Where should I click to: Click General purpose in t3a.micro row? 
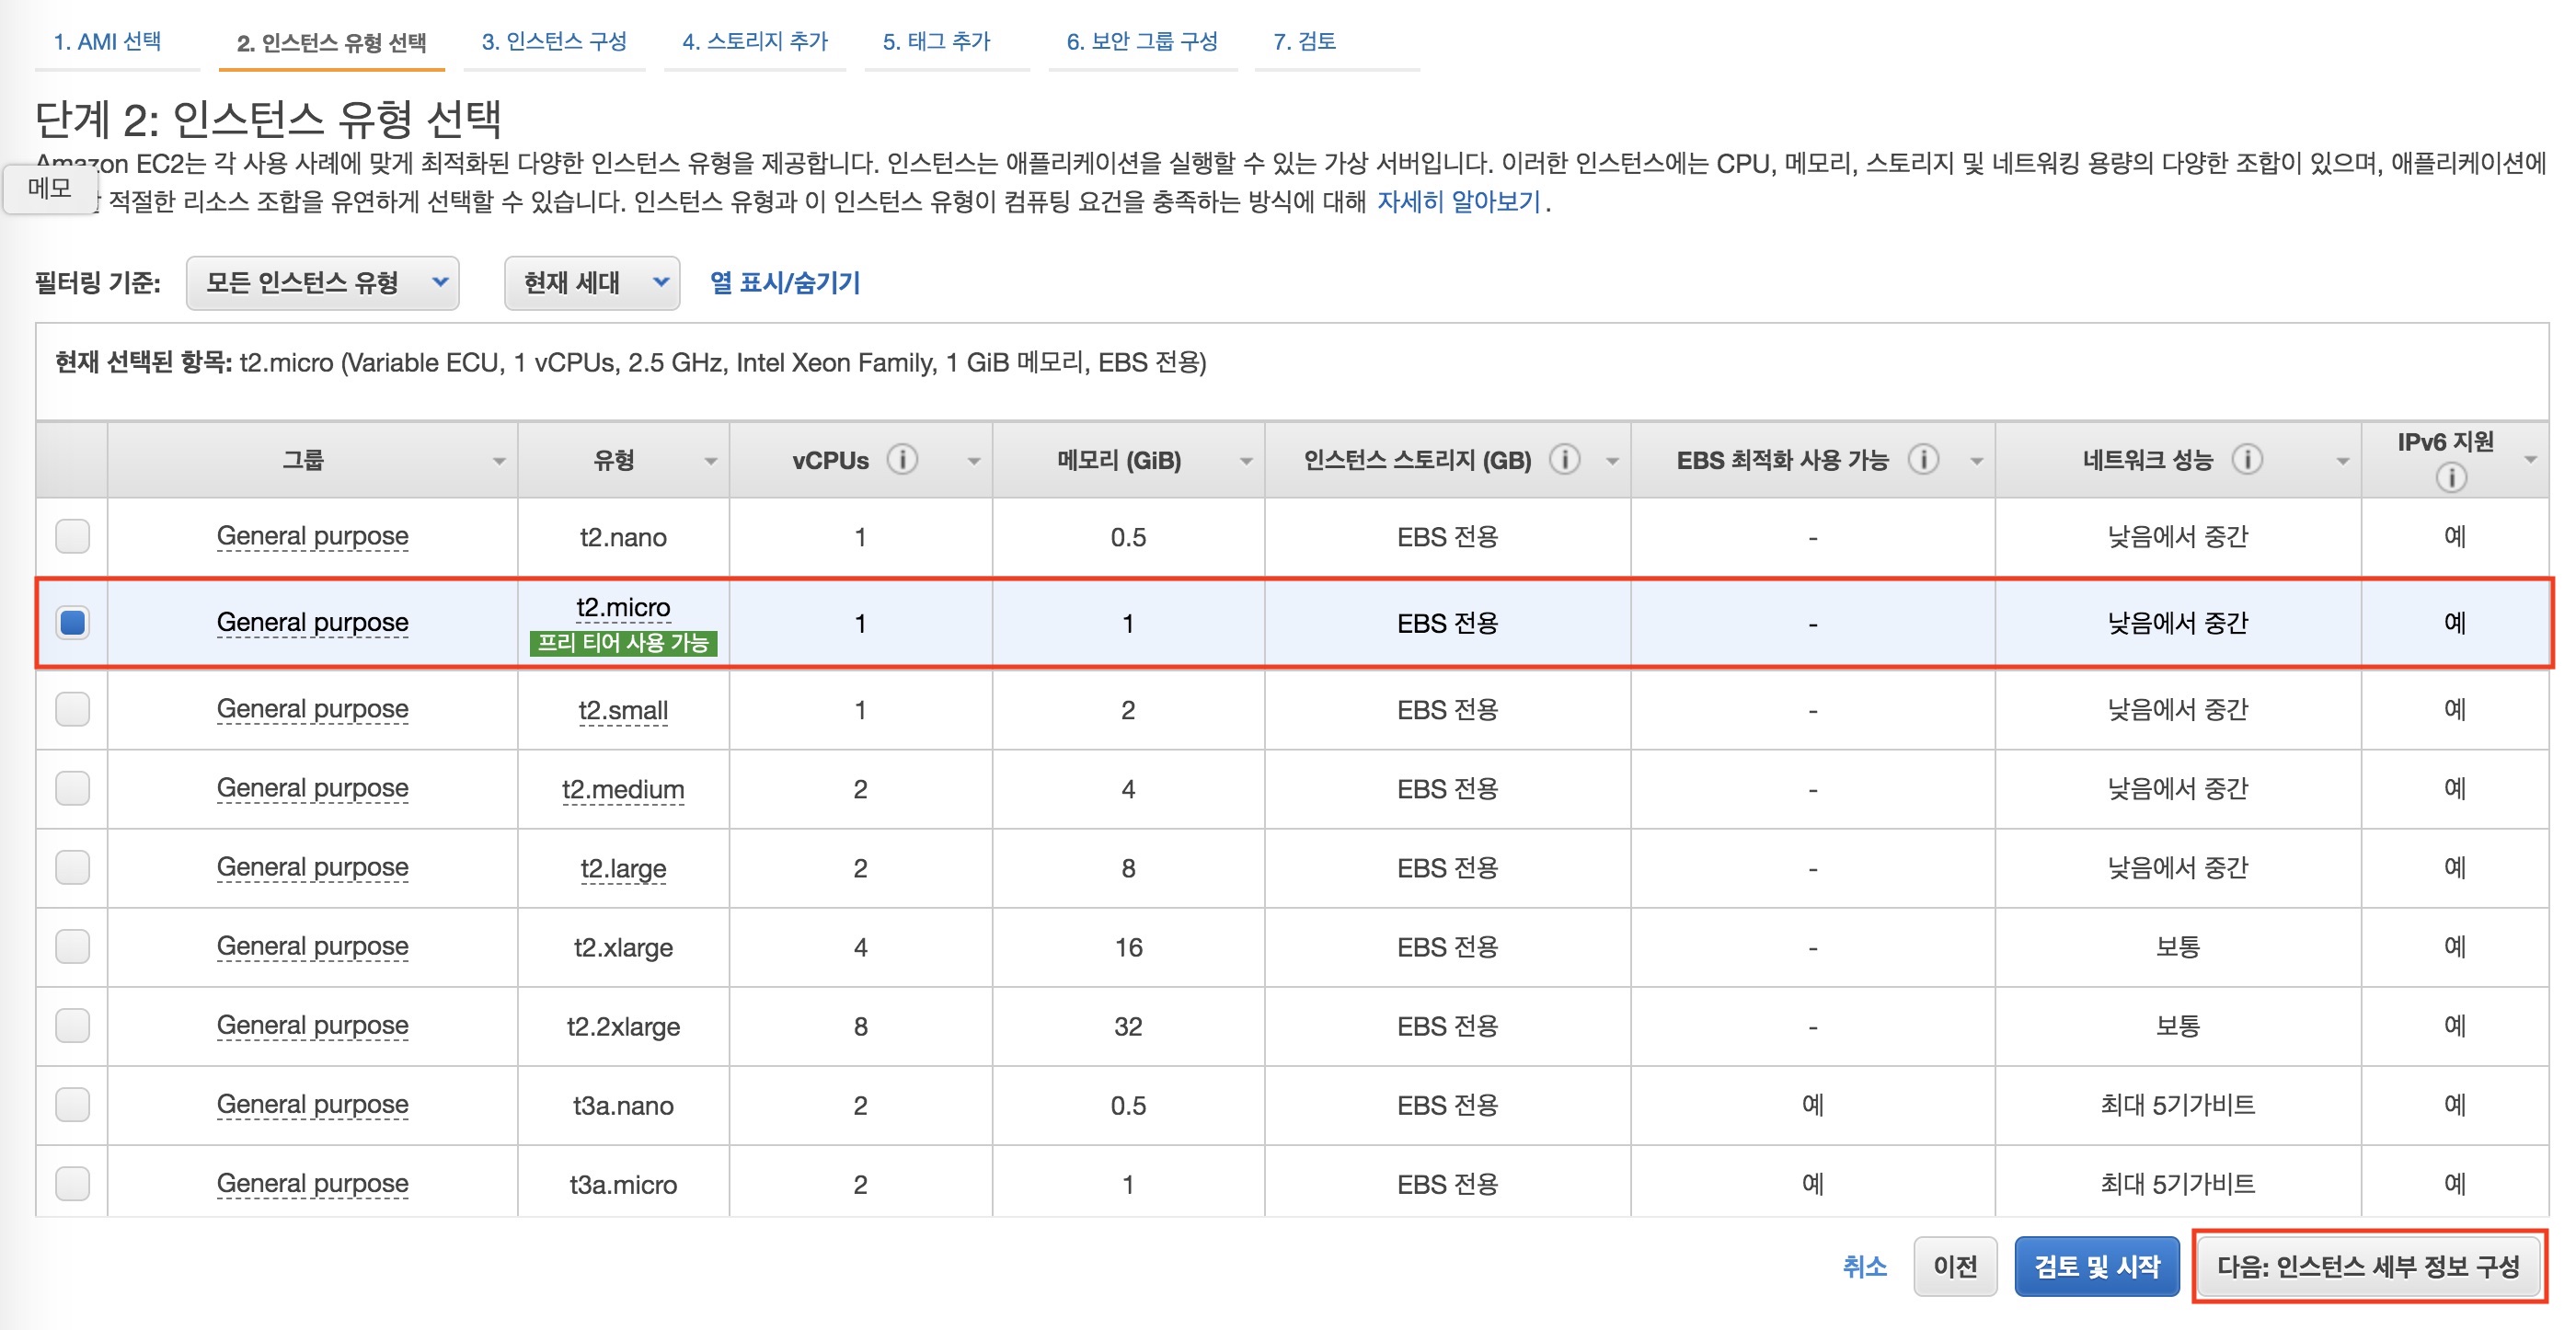[x=312, y=1183]
